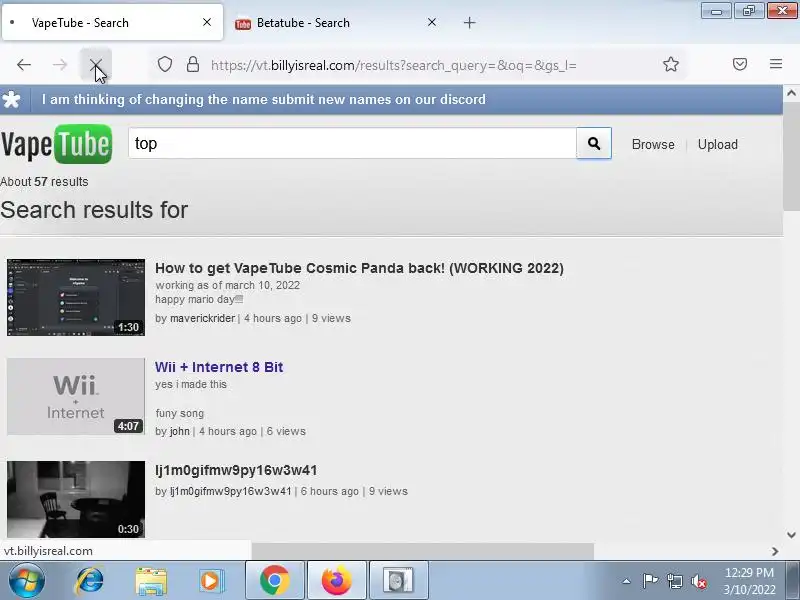Viewport: 800px width, 600px height.
Task: Open the Windows Start menu
Action: (x=26, y=581)
